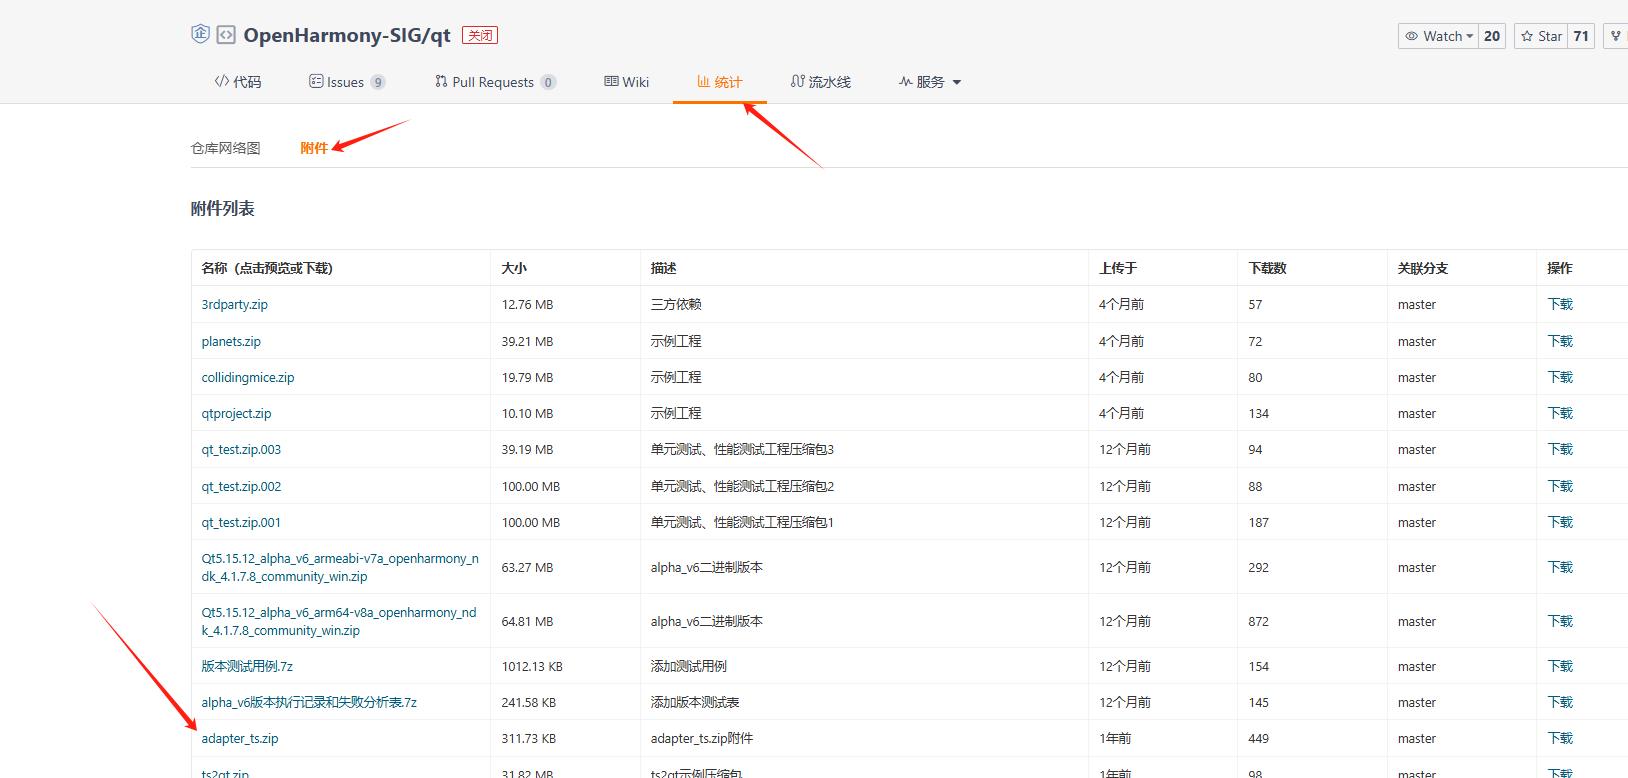Click the 上传于 column header
Screen dimensions: 1628x778
1118,268
